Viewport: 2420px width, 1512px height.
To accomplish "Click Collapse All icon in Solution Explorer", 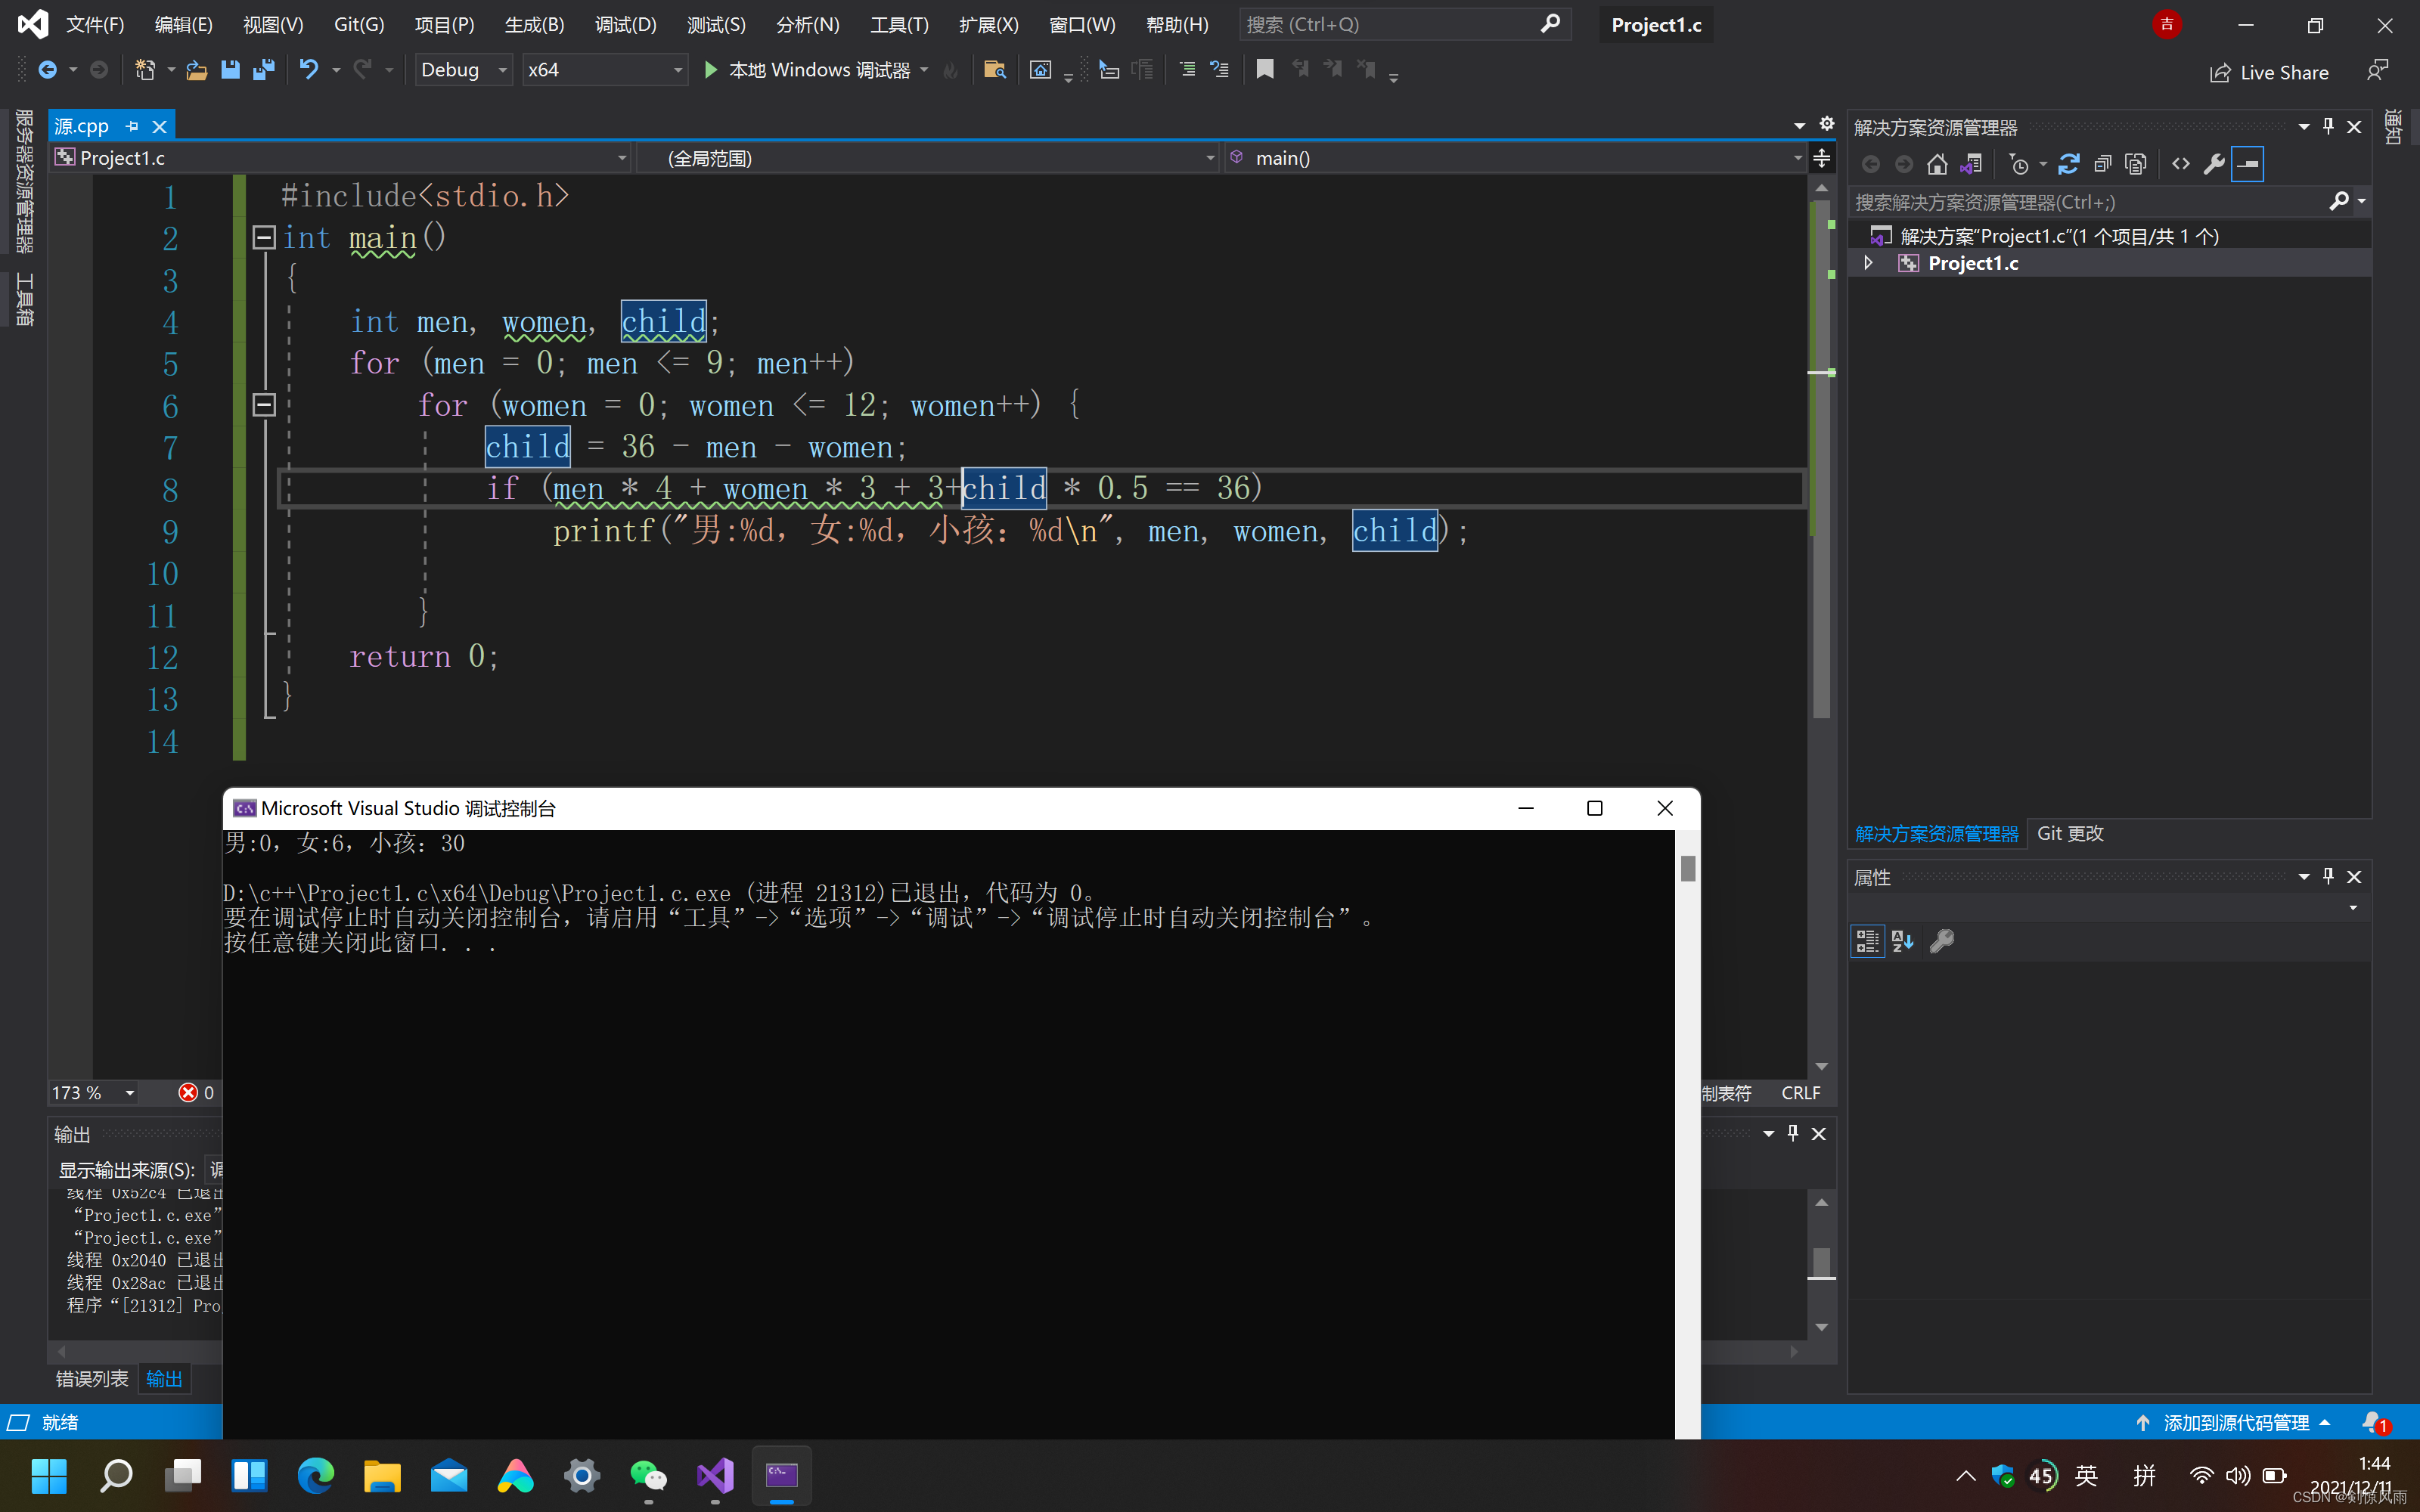I will pos(2102,164).
